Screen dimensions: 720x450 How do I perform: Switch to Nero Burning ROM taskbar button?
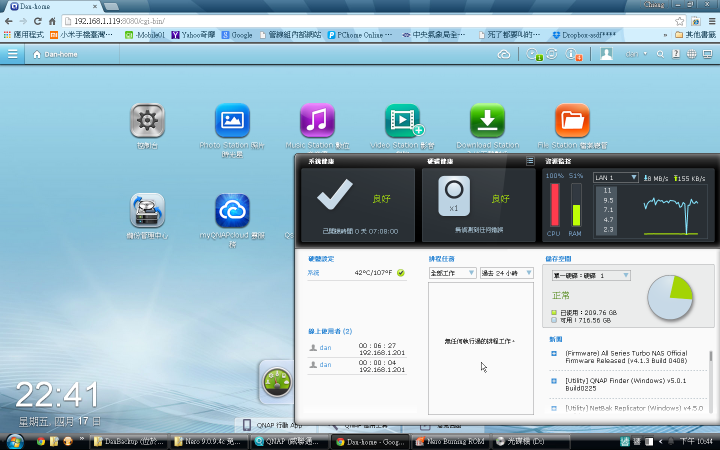[x=451, y=442]
